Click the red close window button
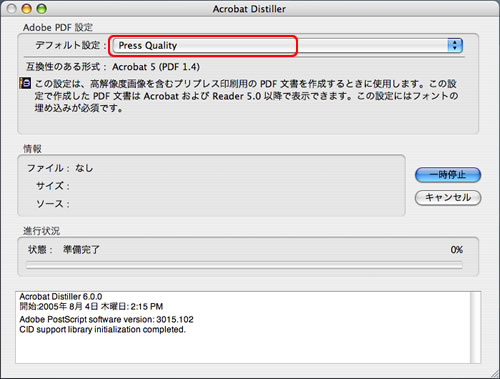Image resolution: width=500 pixels, height=379 pixels. pos(12,9)
